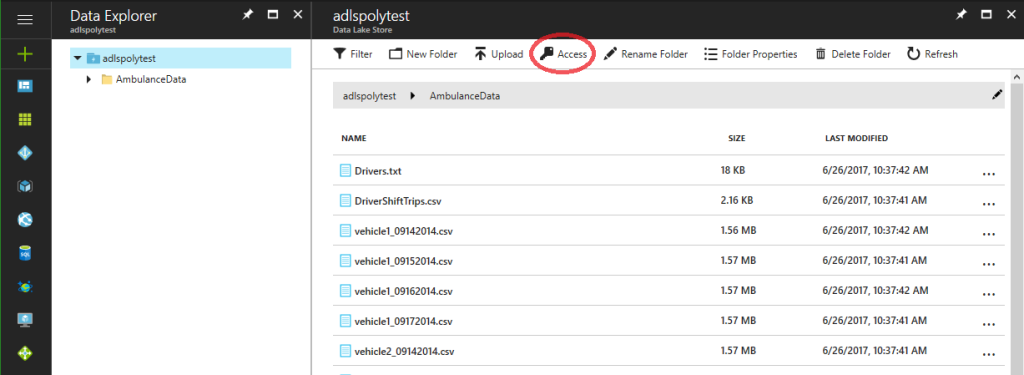Screen dimensions: 1024x375
Task: Click the Filter toolbar button
Action: [353, 54]
